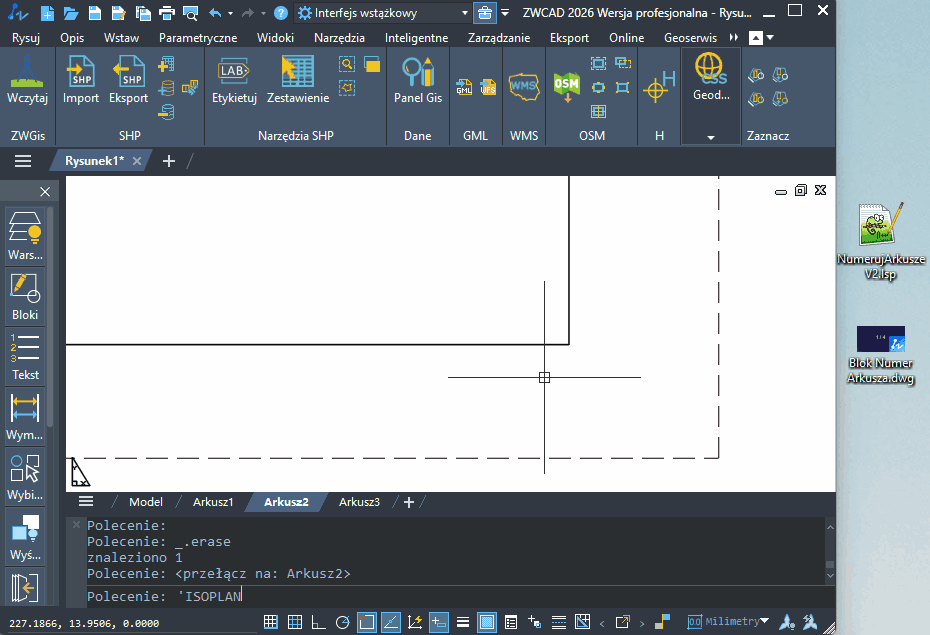
Task: Switch to the Arkusz3 layout tab
Action: pyautogui.click(x=359, y=502)
